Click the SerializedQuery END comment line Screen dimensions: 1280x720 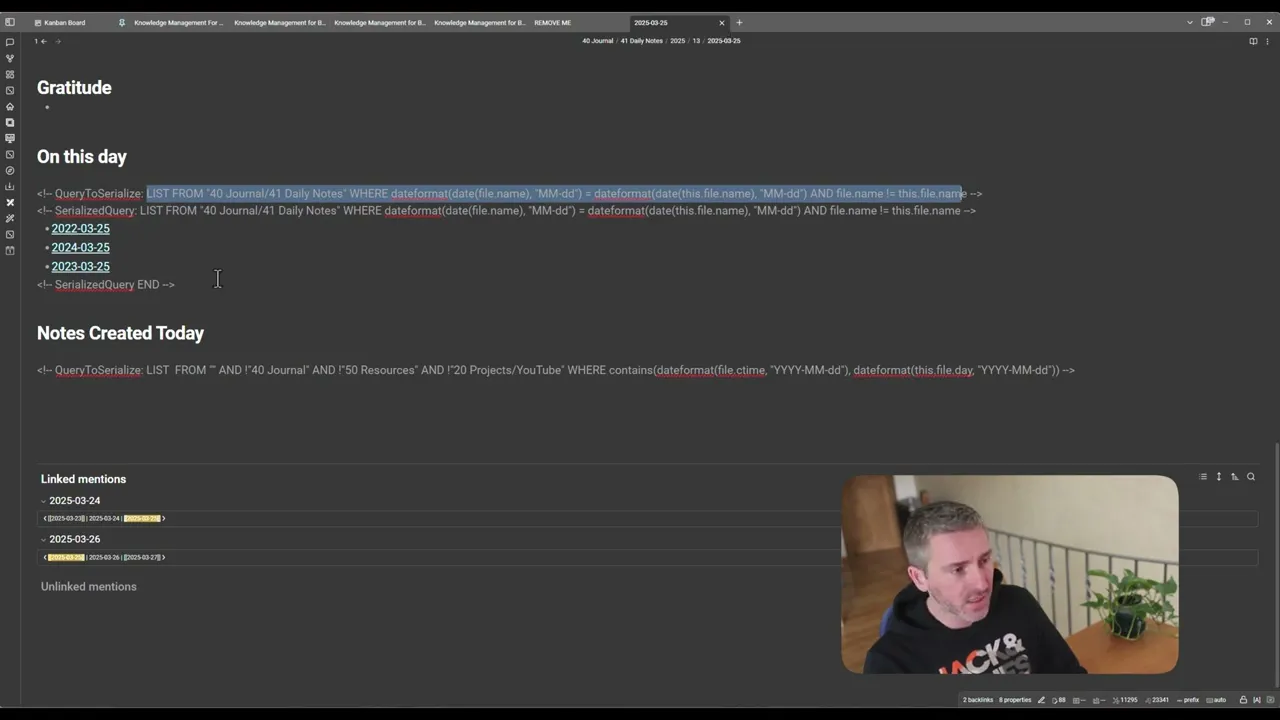[106, 285]
